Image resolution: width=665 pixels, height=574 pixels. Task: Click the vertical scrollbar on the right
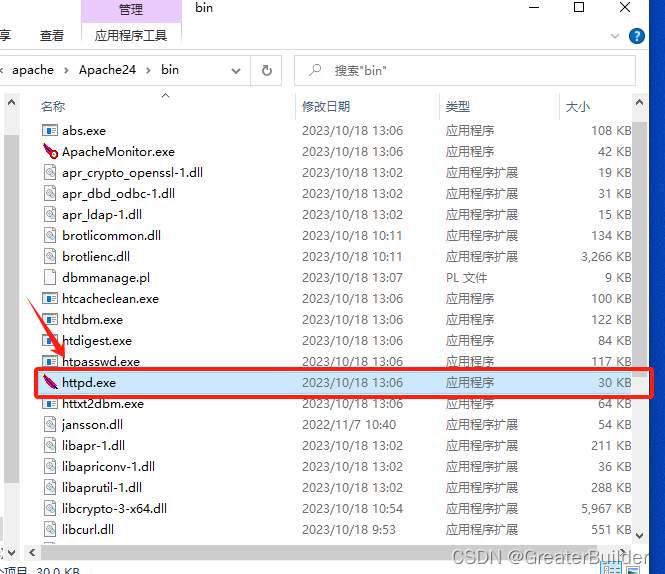pos(654,300)
